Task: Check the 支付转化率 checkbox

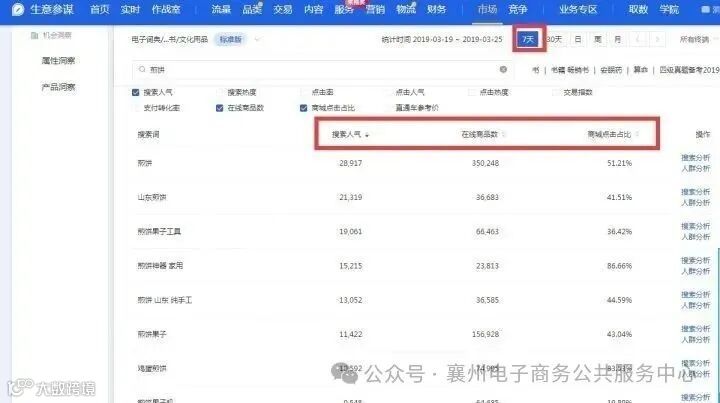Action: (x=135, y=108)
